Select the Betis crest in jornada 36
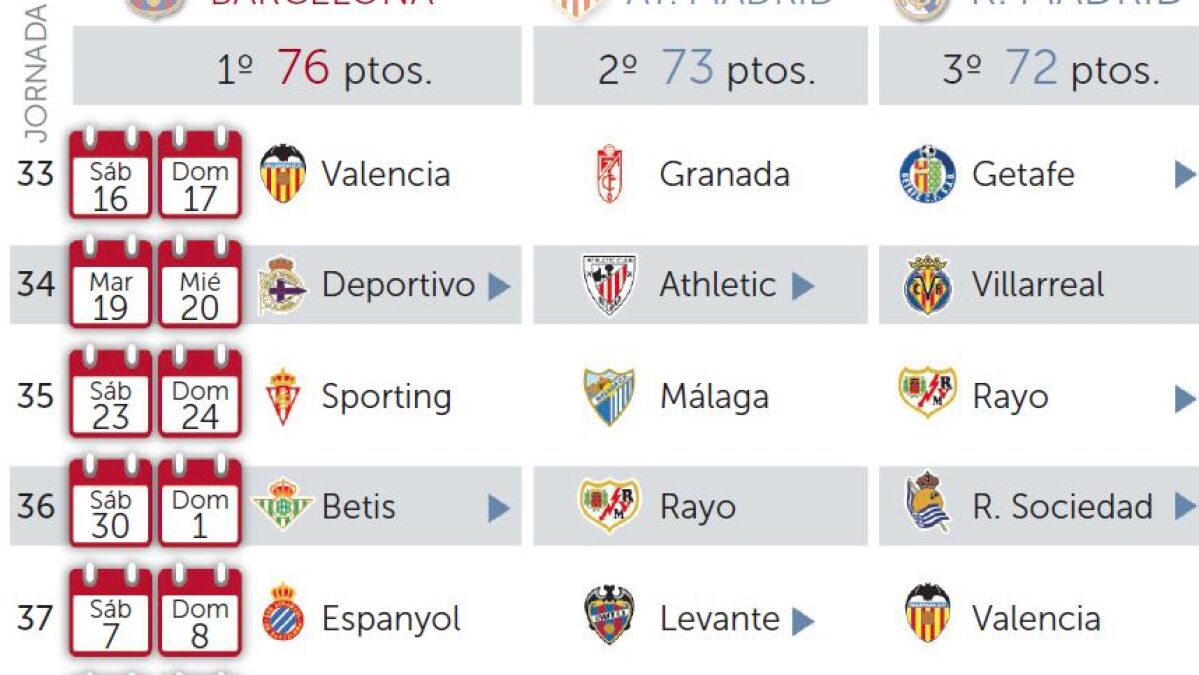The width and height of the screenshot is (1199, 675). point(282,505)
